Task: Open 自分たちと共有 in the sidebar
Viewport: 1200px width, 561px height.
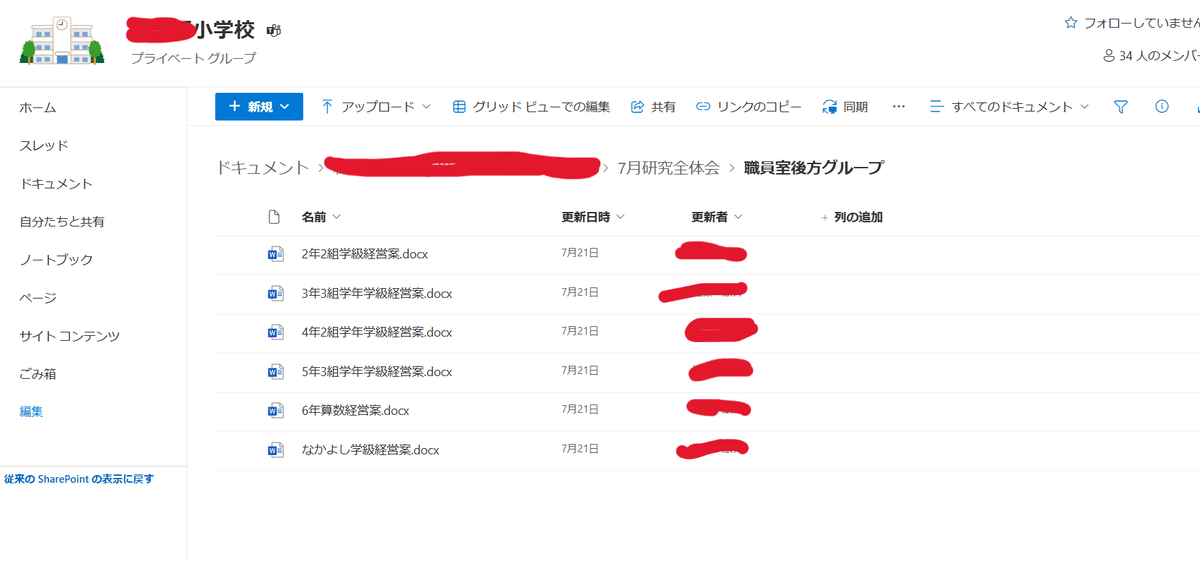Action: point(62,222)
